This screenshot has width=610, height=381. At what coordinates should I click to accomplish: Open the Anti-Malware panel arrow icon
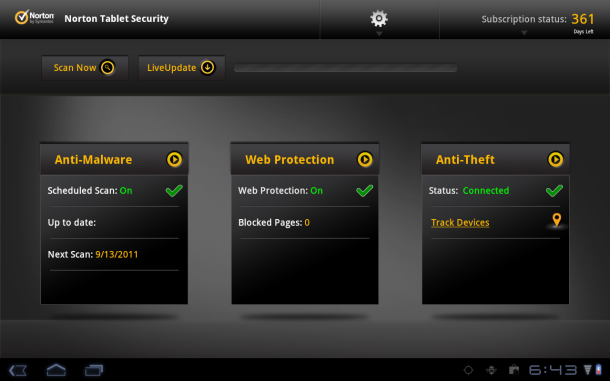click(x=174, y=160)
